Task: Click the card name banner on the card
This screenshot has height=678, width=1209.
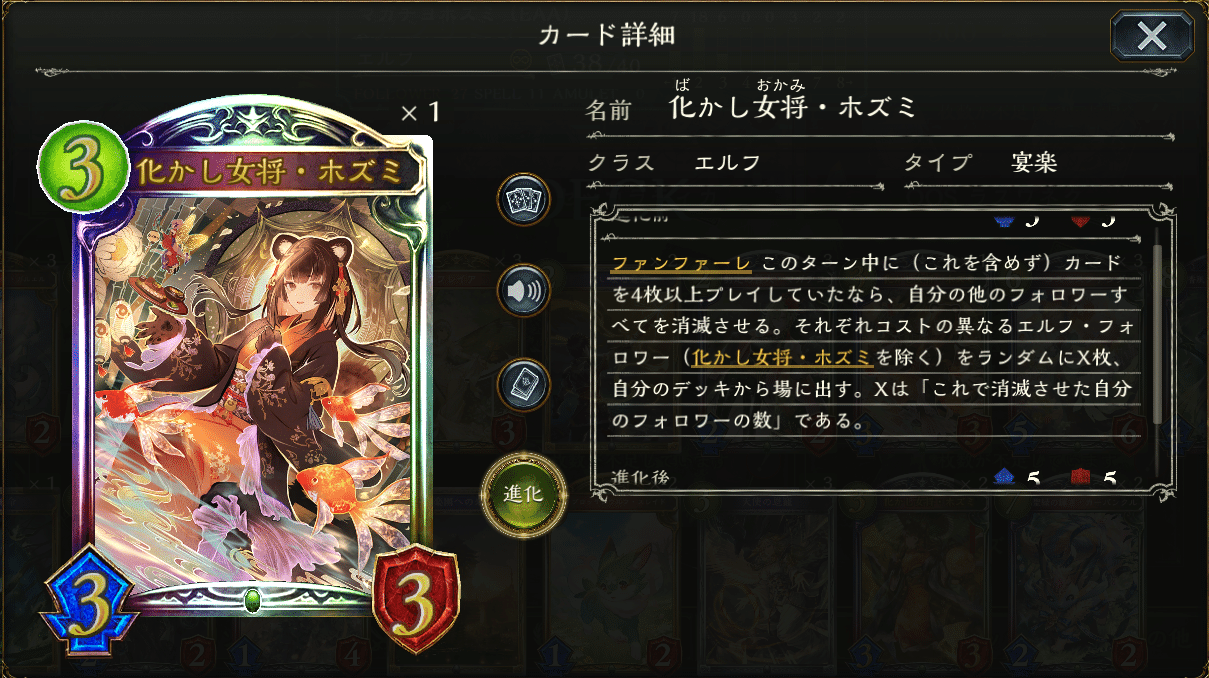Action: [x=272, y=171]
